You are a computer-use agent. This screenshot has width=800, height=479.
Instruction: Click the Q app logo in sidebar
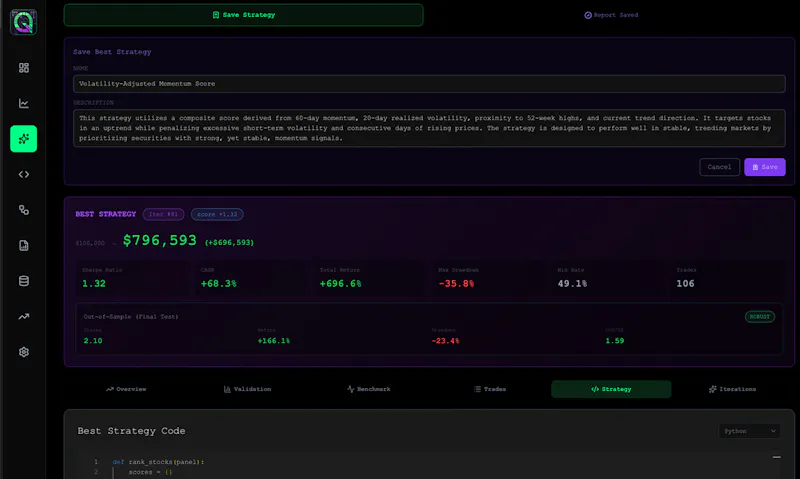(23, 22)
